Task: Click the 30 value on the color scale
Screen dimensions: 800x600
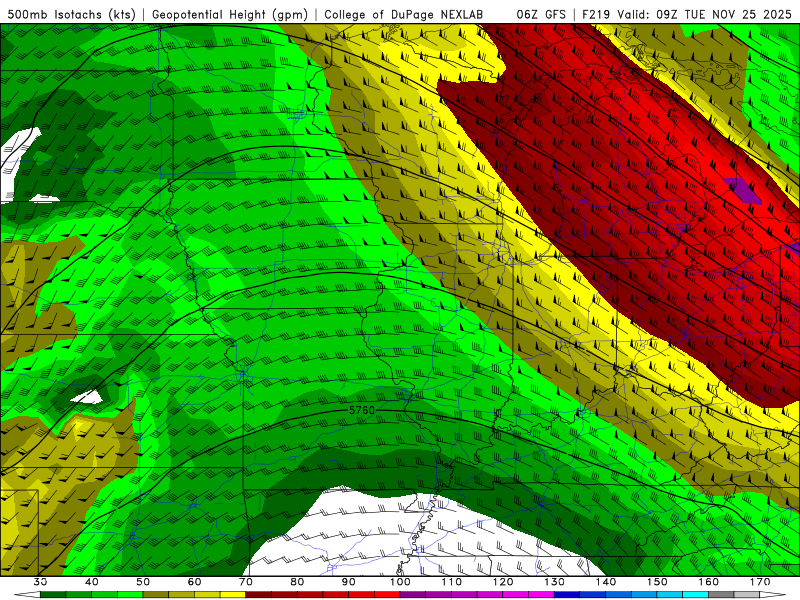Action: point(40,582)
